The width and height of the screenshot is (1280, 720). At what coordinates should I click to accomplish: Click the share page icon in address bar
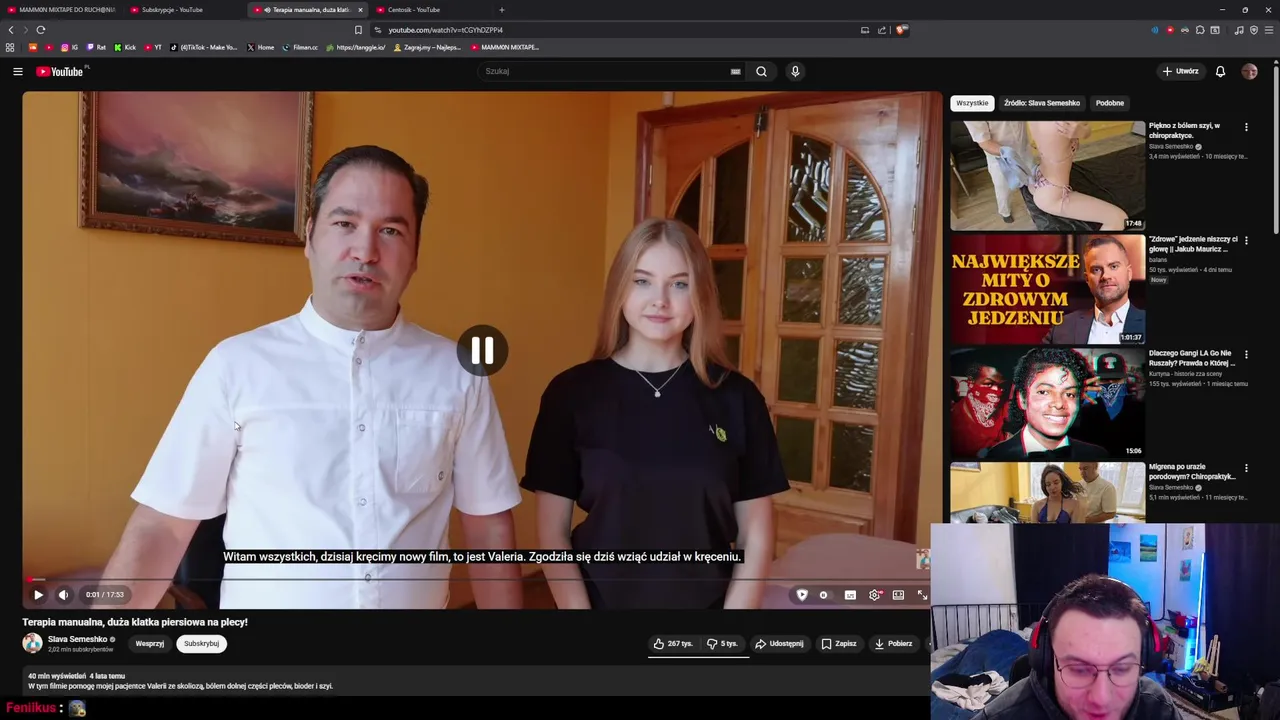tap(882, 30)
